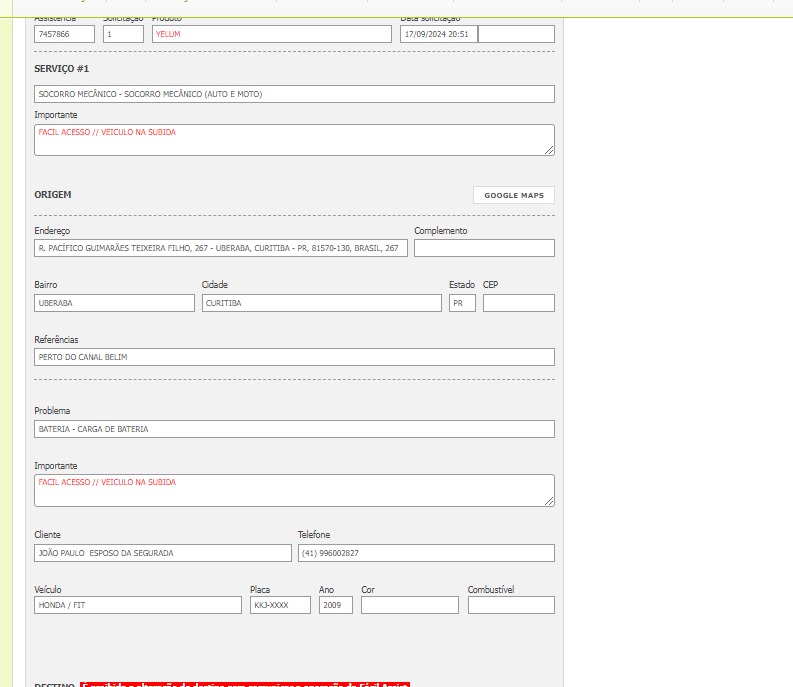This screenshot has height=687, width=793.
Task: Click the Telefone number field
Action: [x=426, y=553]
